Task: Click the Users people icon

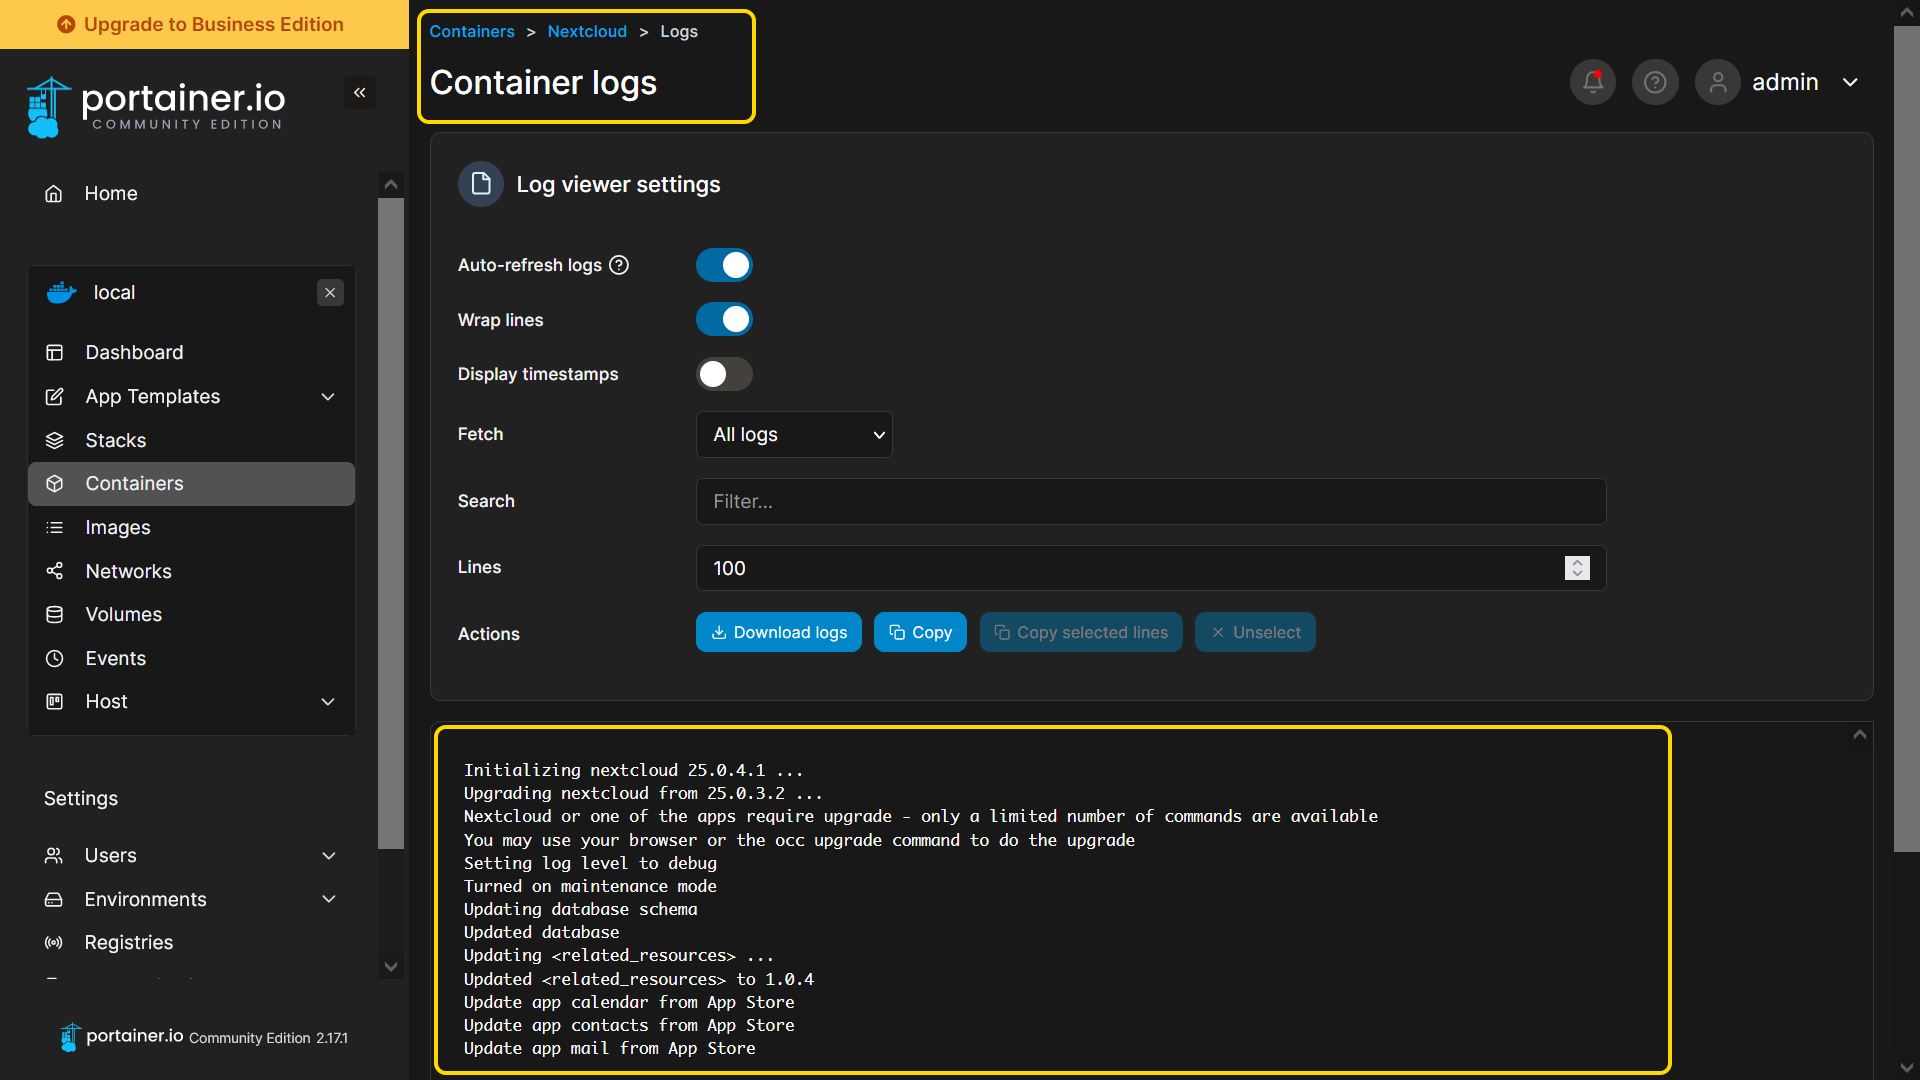Action: (54, 856)
